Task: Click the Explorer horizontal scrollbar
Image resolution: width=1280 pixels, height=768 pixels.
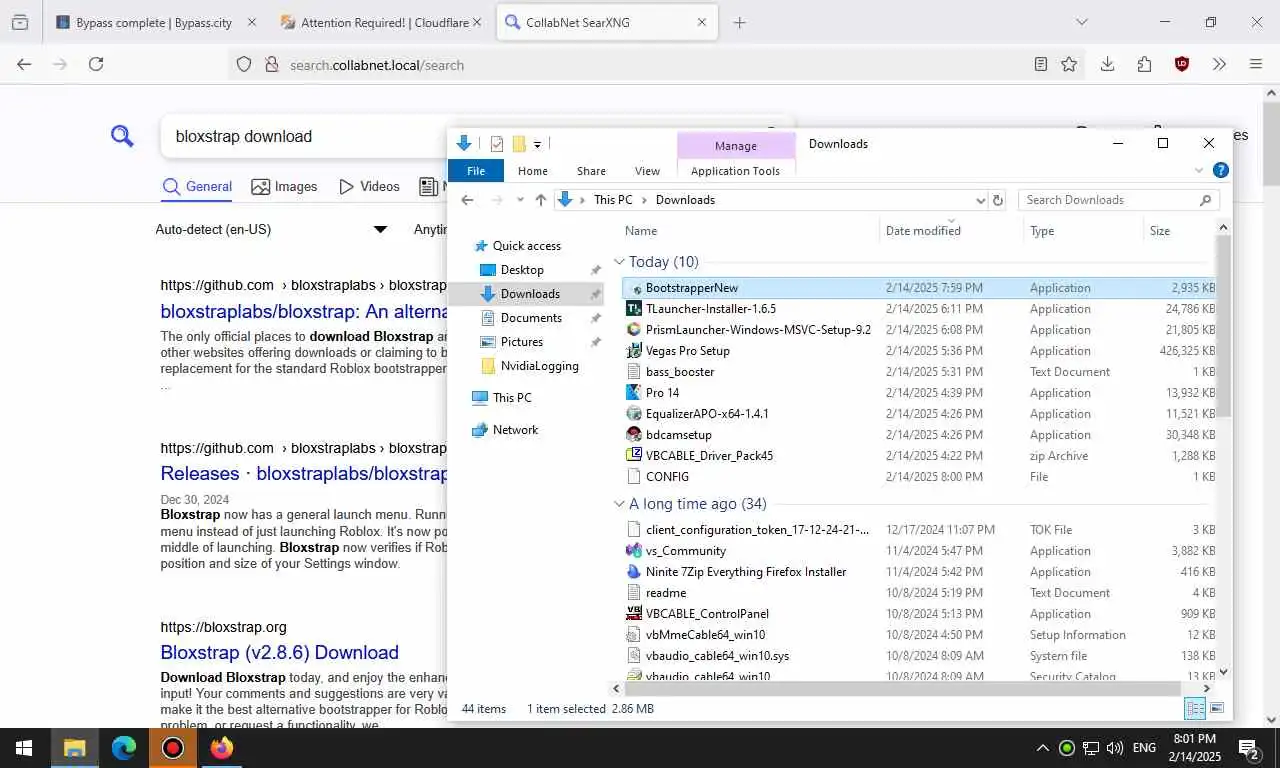Action: tap(904, 688)
